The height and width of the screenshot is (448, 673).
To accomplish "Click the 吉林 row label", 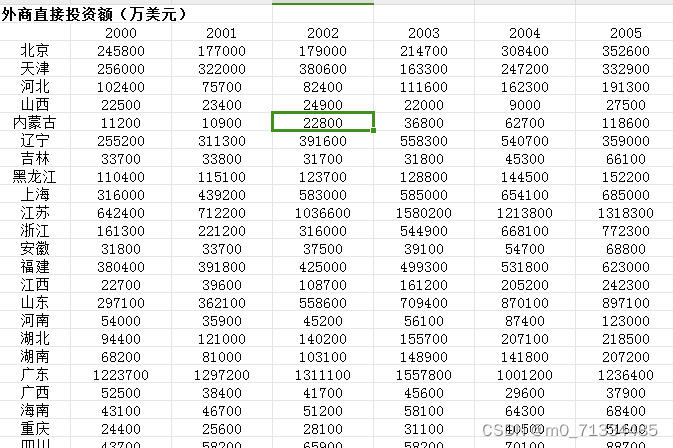I will pos(35,159).
